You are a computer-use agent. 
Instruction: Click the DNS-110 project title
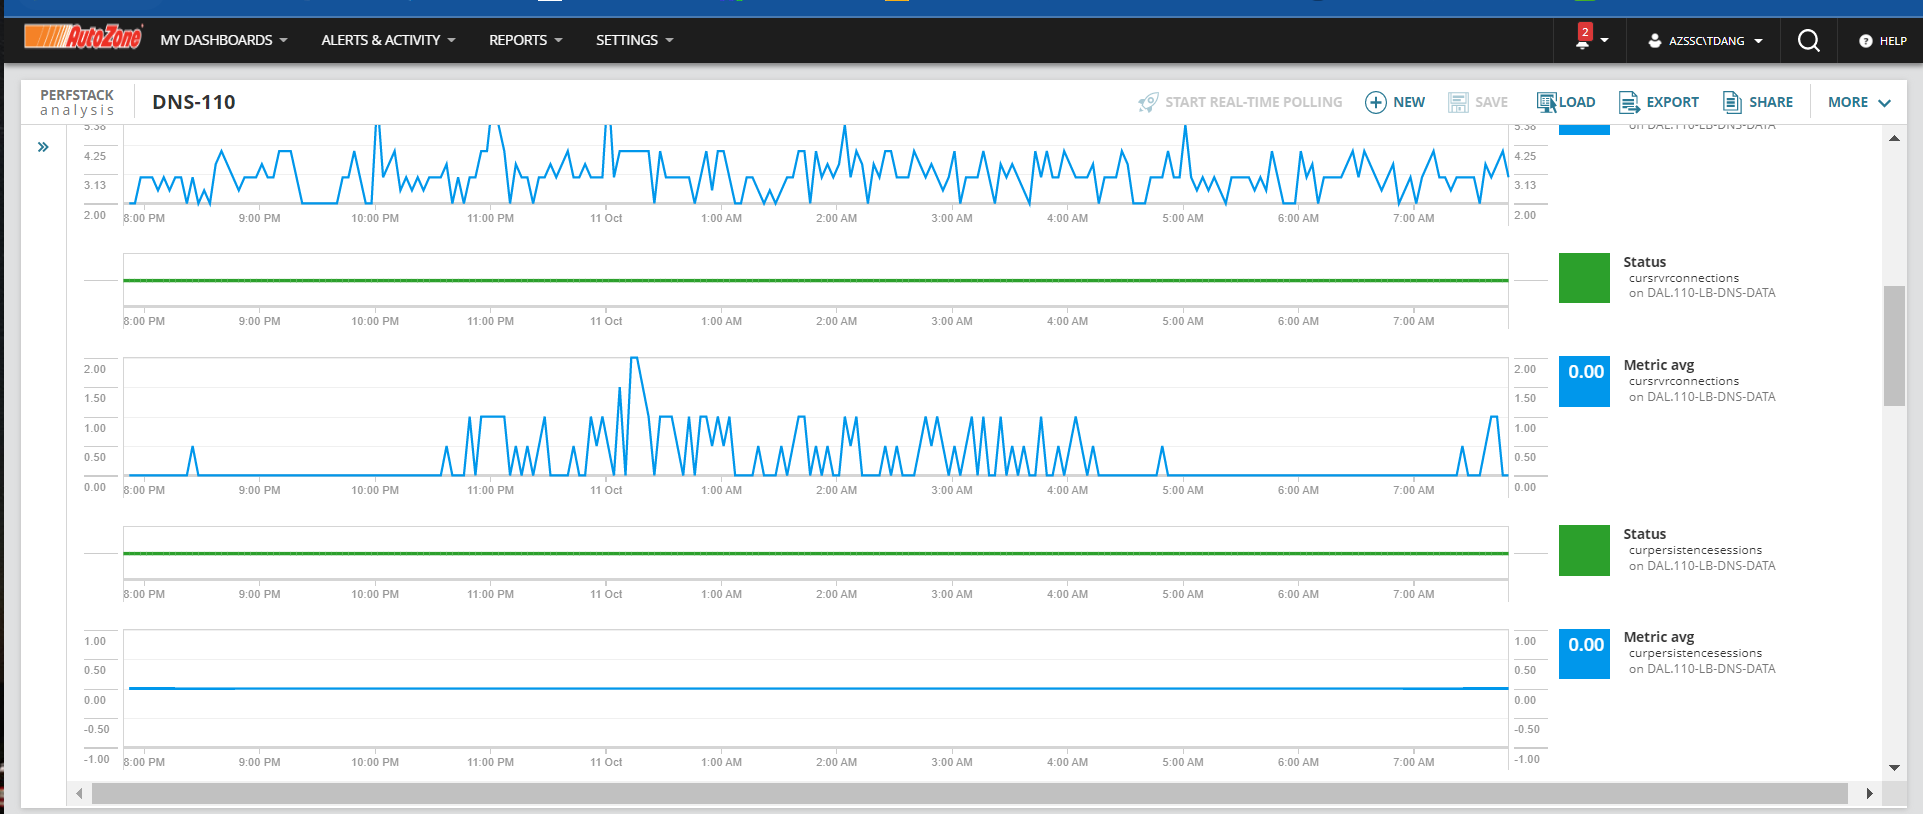click(x=194, y=102)
